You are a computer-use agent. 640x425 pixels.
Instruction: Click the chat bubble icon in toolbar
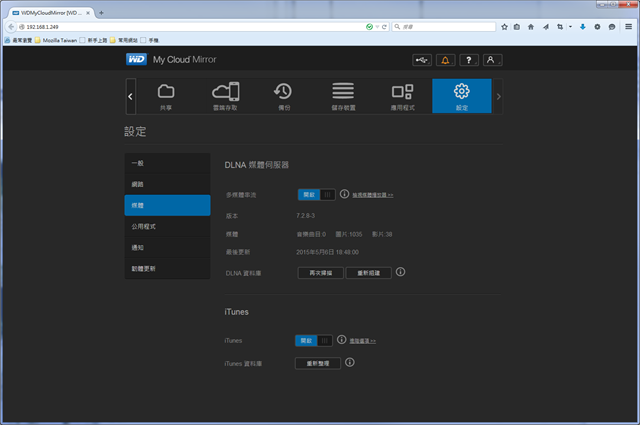[x=612, y=27]
